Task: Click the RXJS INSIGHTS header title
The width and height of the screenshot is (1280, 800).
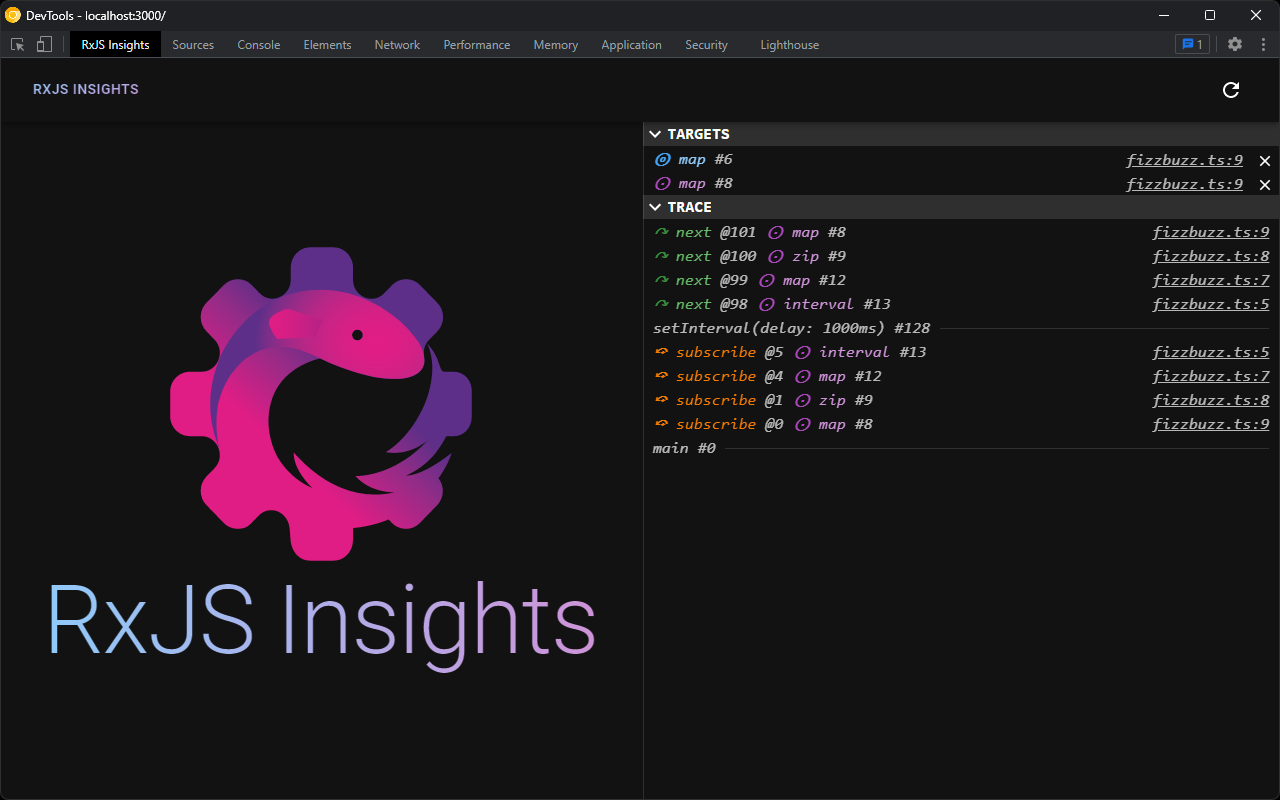Action: pyautogui.click(x=86, y=89)
